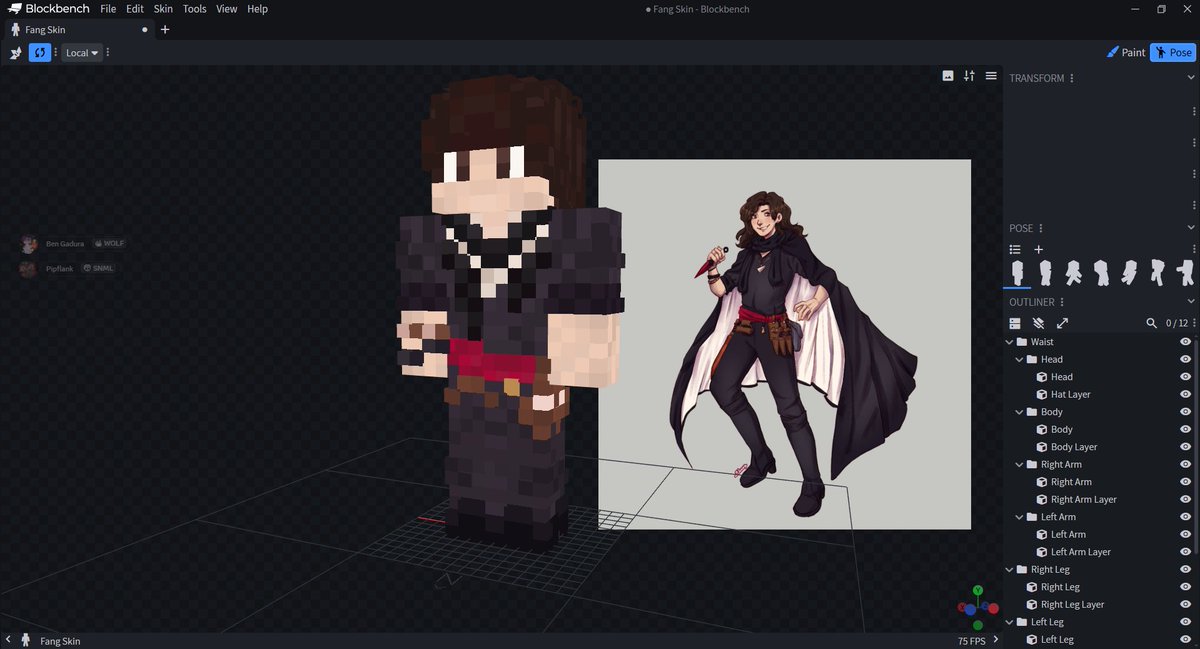Toggle visibility of Waist group
This screenshot has width=1200, height=649.
[1185, 342]
